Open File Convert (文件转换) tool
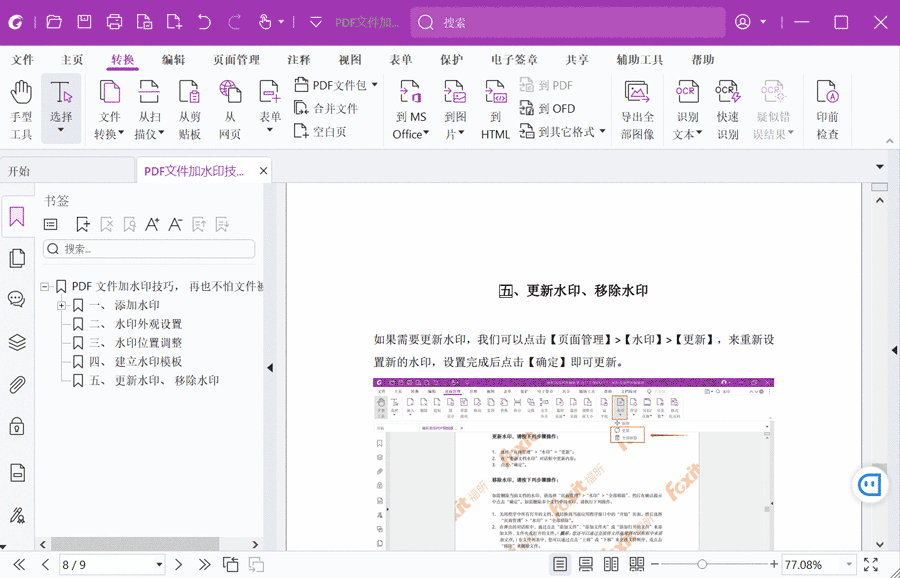Image resolution: width=900 pixels, height=578 pixels. [x=109, y=110]
